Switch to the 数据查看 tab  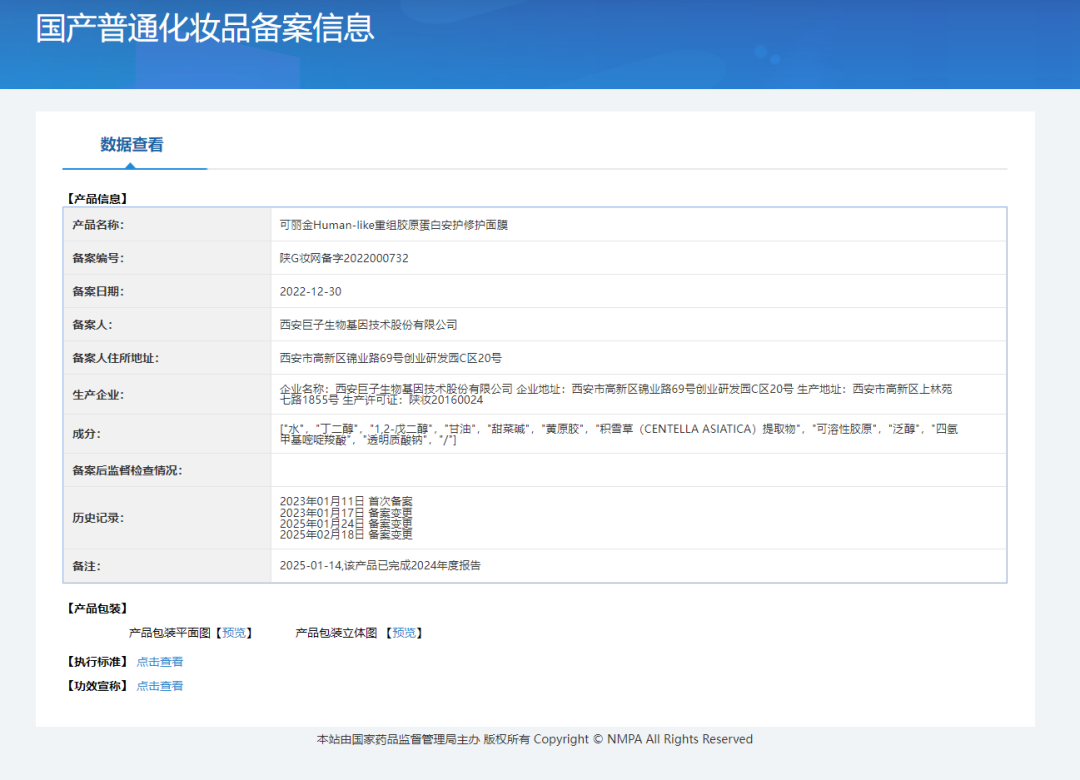(x=134, y=144)
